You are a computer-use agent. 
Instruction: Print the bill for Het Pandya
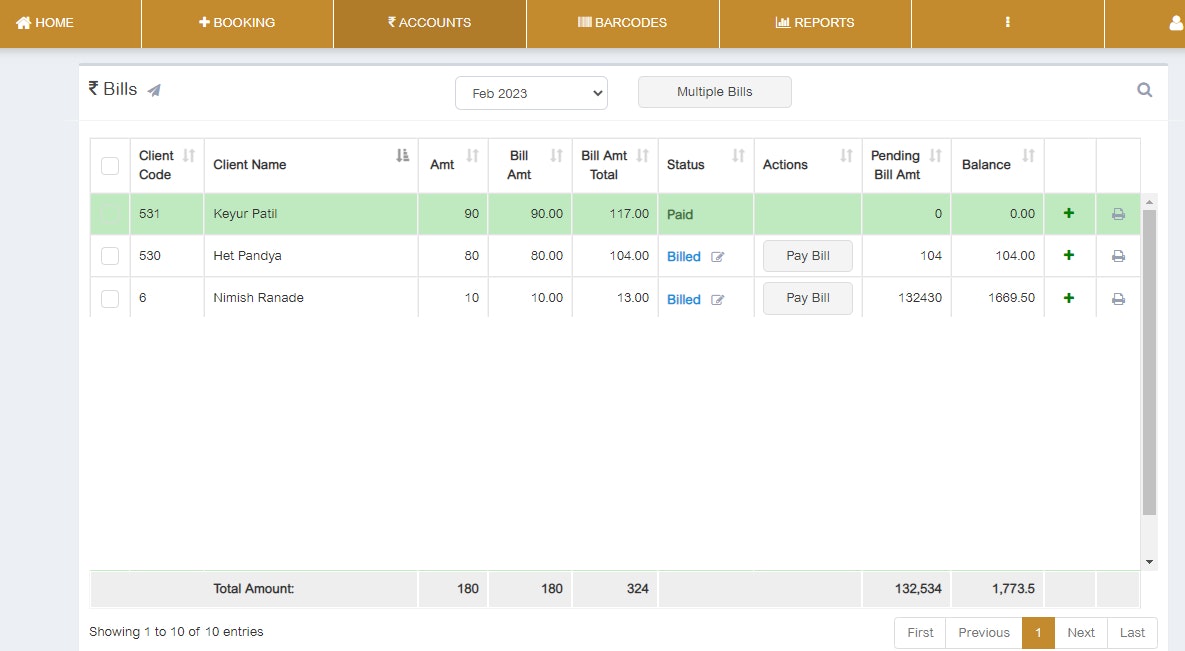[x=1118, y=256]
